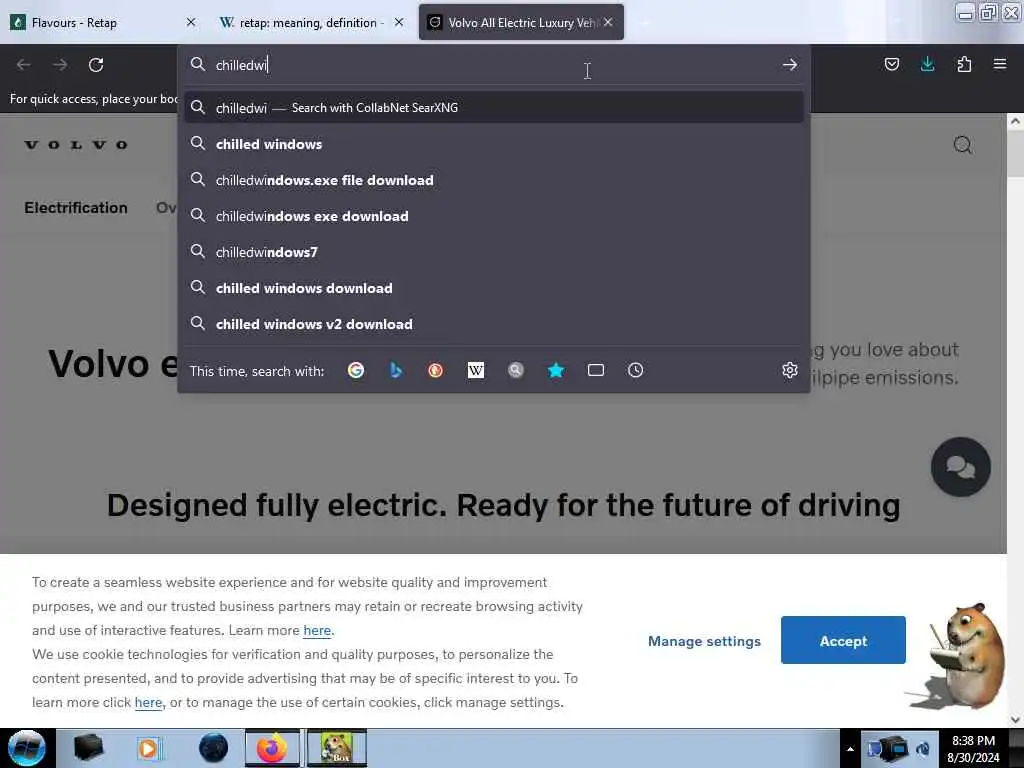The image size is (1024, 768).
Task: Search with the grey magnifier engine icon
Action: 516,370
